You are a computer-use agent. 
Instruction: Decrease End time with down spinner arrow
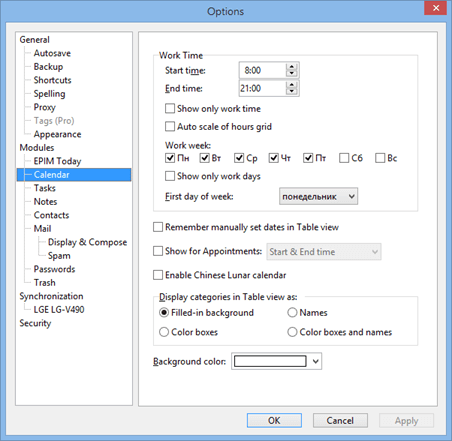click(292, 92)
